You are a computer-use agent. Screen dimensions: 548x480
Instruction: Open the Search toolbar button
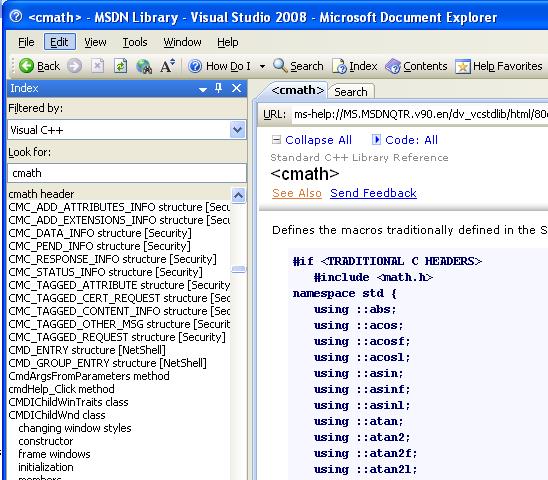click(x=298, y=66)
